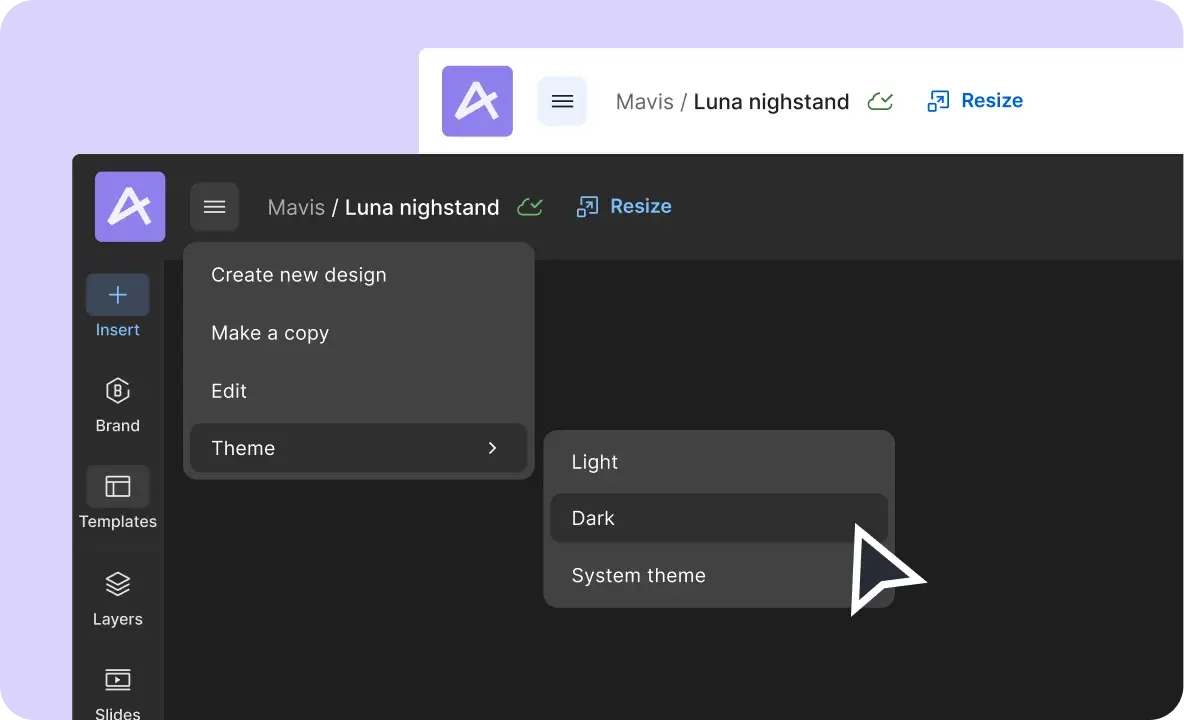The image size is (1184, 720).
Task: Click the app logo in the white toolbar
Action: (477, 101)
